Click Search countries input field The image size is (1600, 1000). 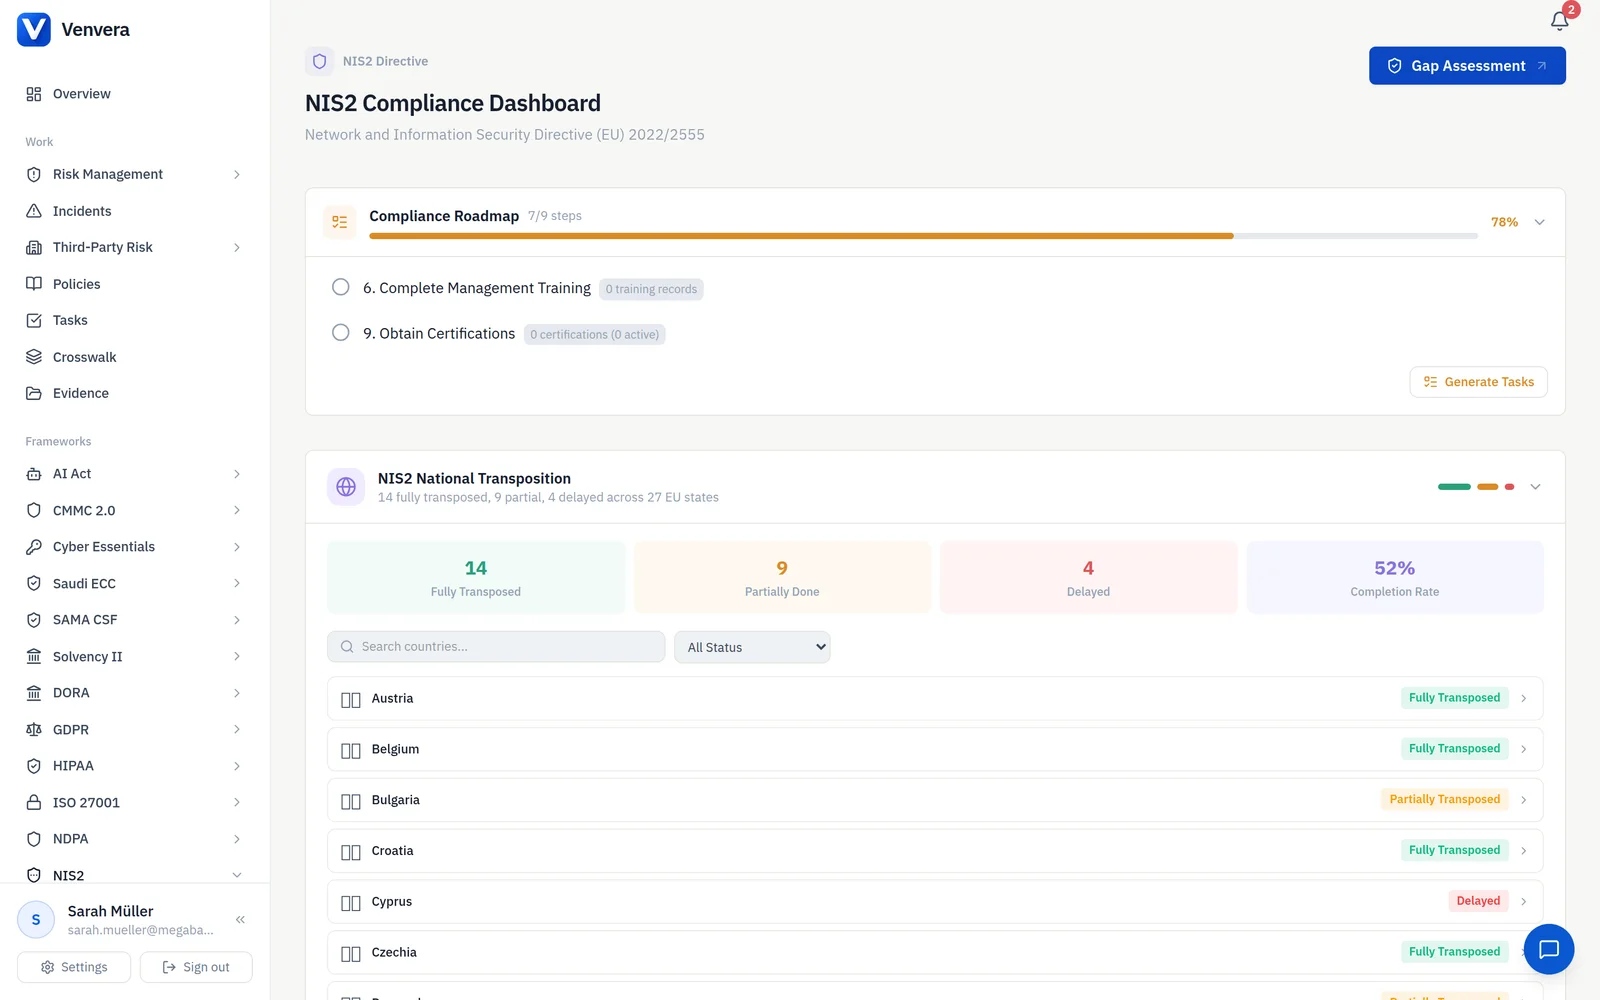click(496, 647)
